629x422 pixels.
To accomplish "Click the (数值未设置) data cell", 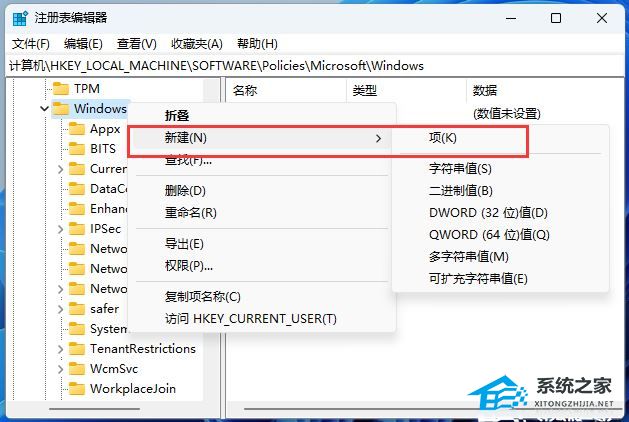I will [x=507, y=114].
